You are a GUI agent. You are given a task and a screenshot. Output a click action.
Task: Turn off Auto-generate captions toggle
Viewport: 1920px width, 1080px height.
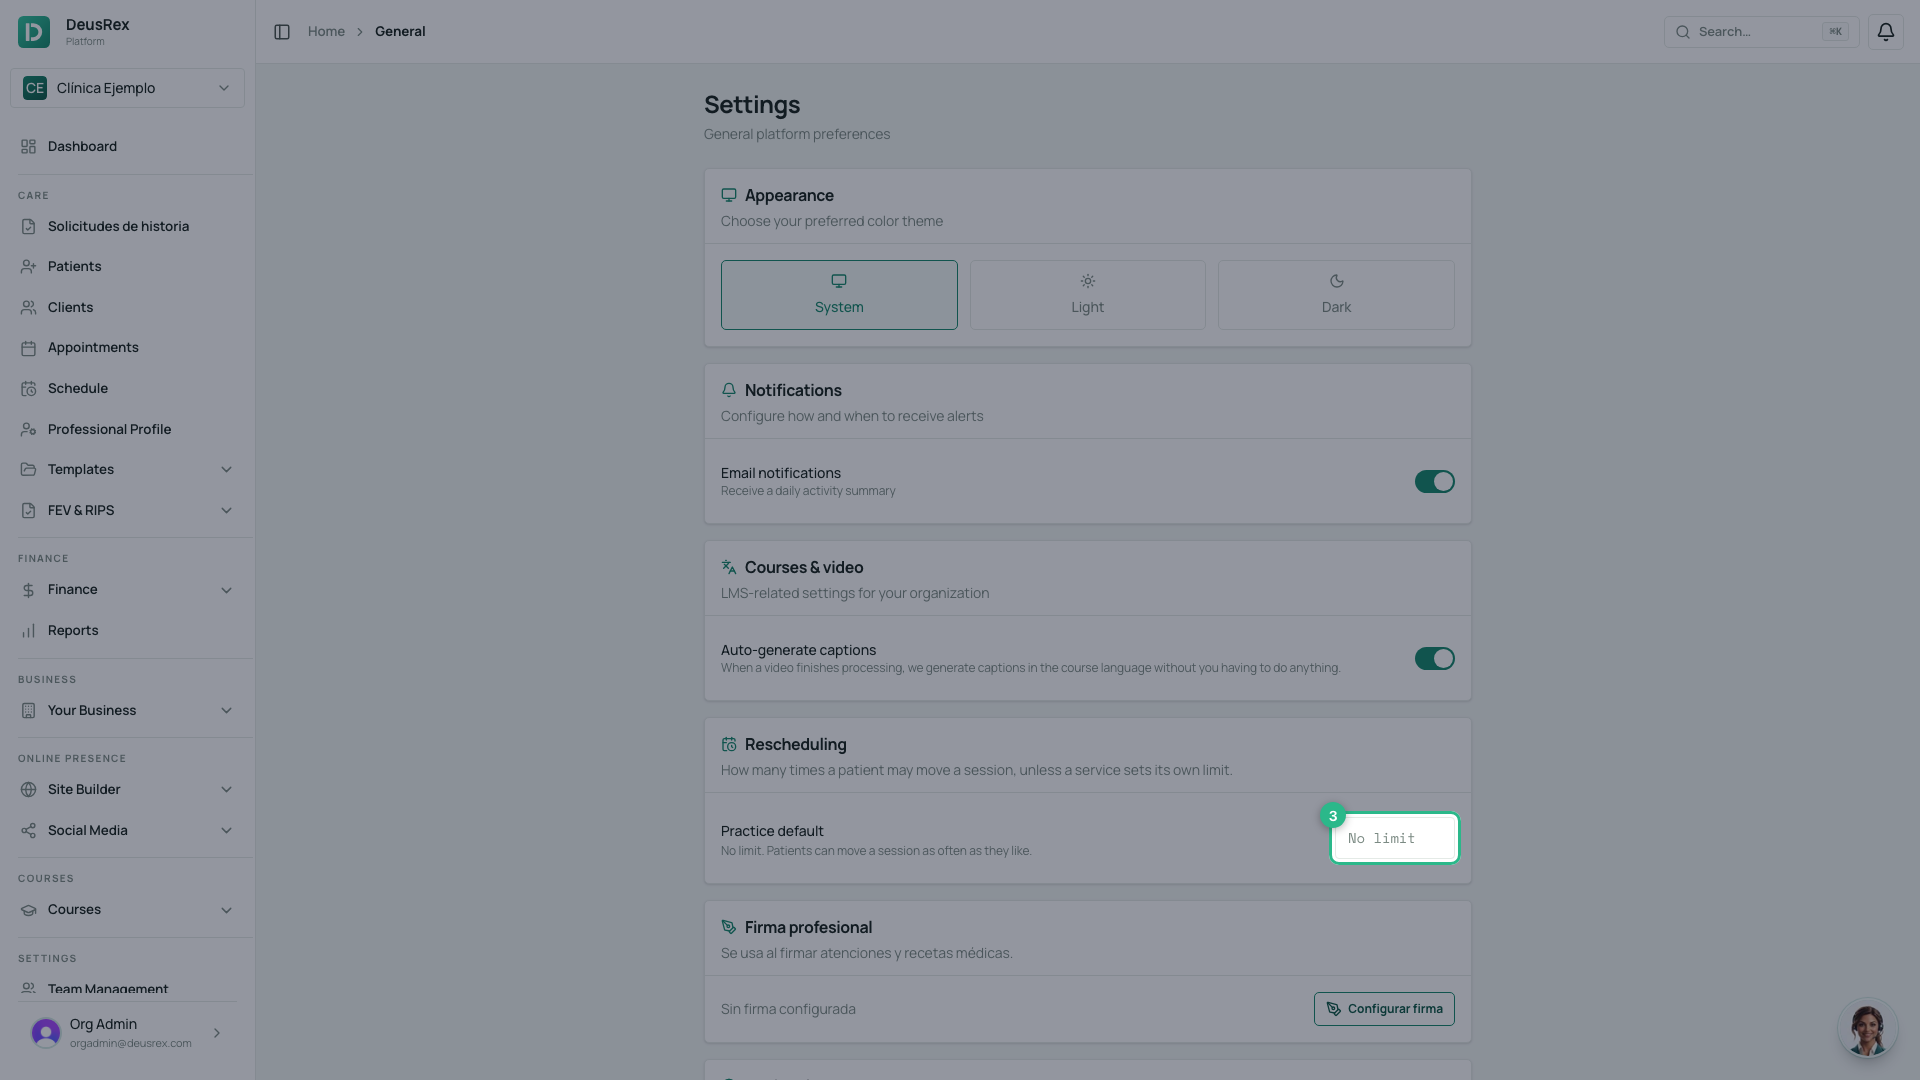(x=1434, y=659)
